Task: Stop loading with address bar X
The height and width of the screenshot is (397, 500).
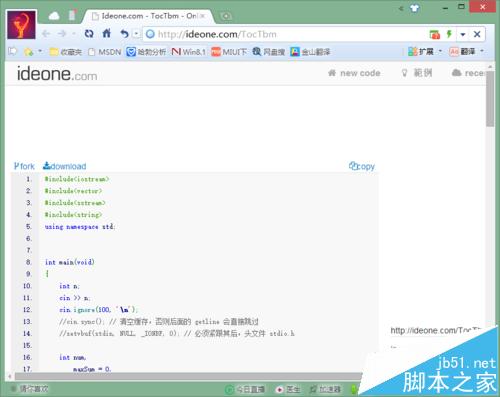Action: [x=477, y=34]
